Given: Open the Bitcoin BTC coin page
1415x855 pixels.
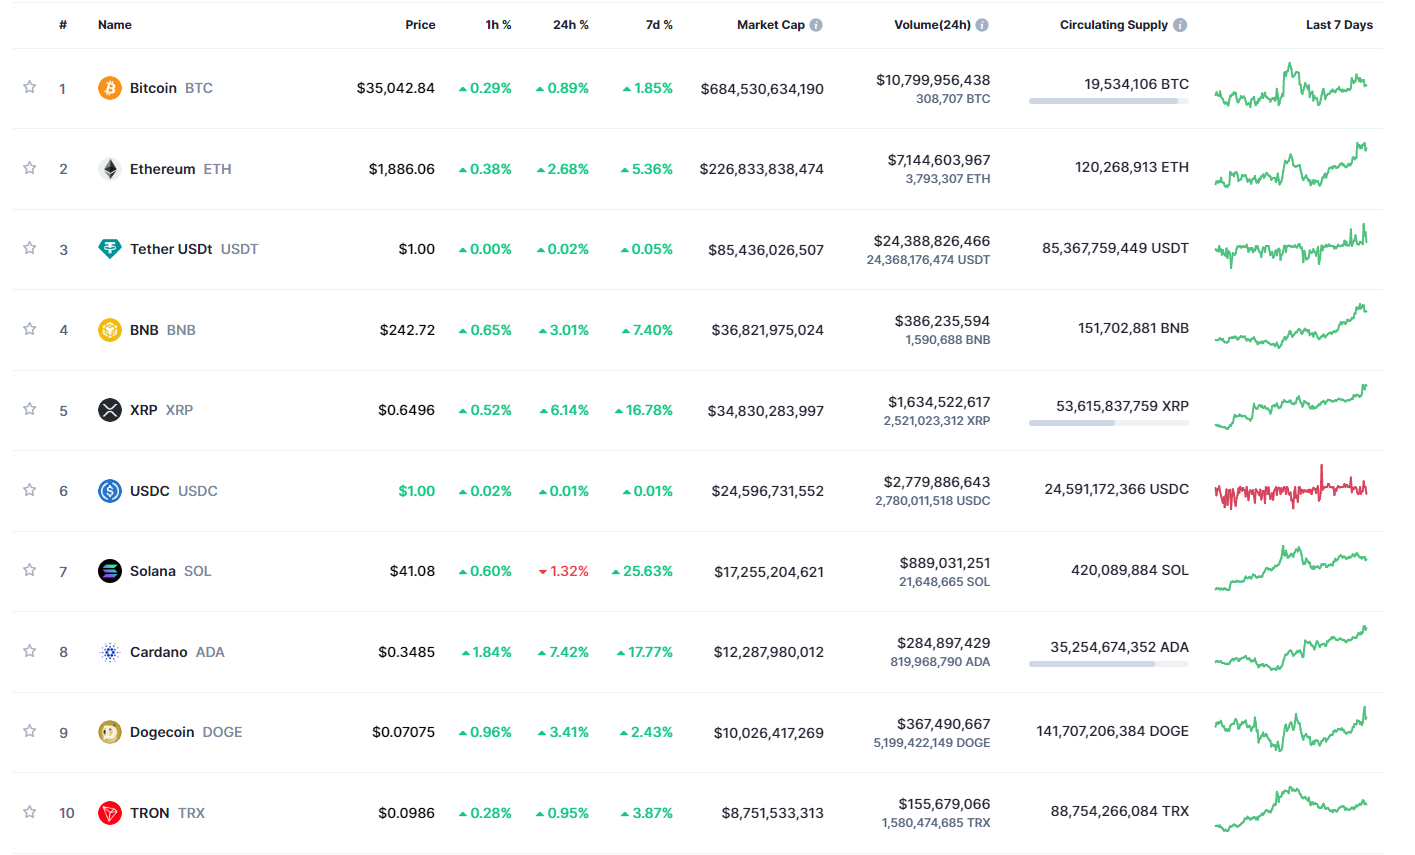Looking at the screenshot, I should click(x=171, y=88).
